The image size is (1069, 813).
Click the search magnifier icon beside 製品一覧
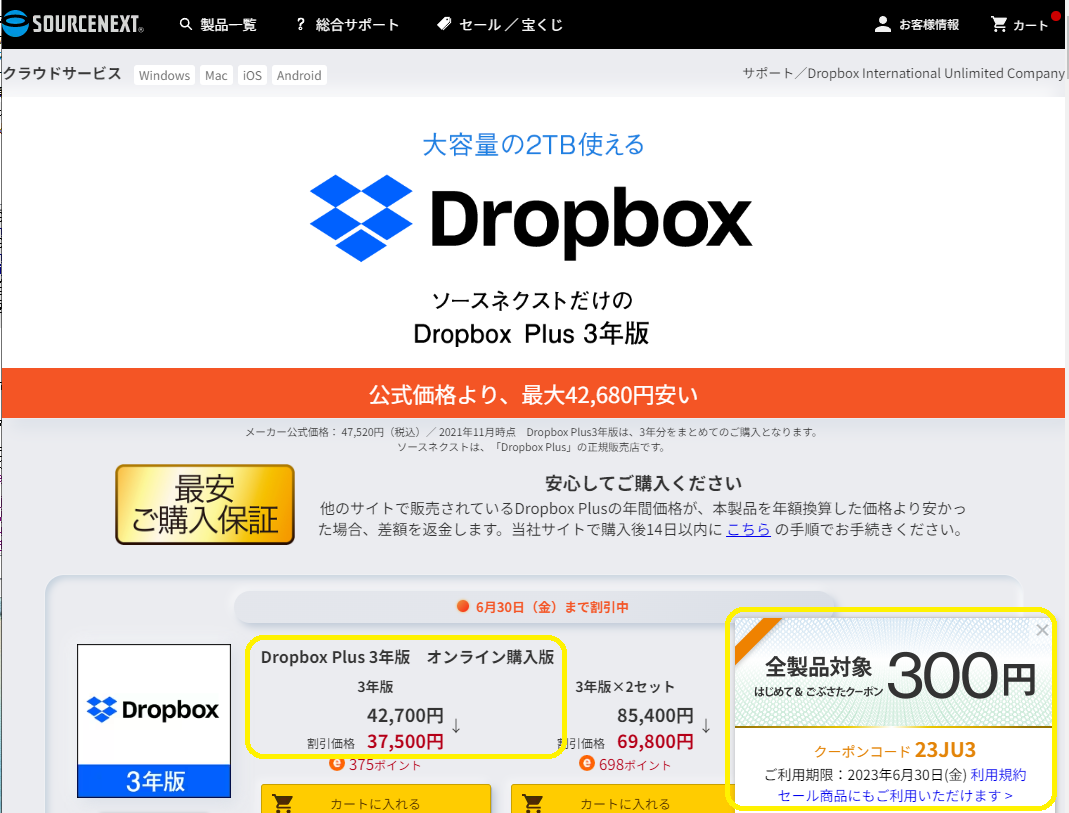(x=185, y=25)
